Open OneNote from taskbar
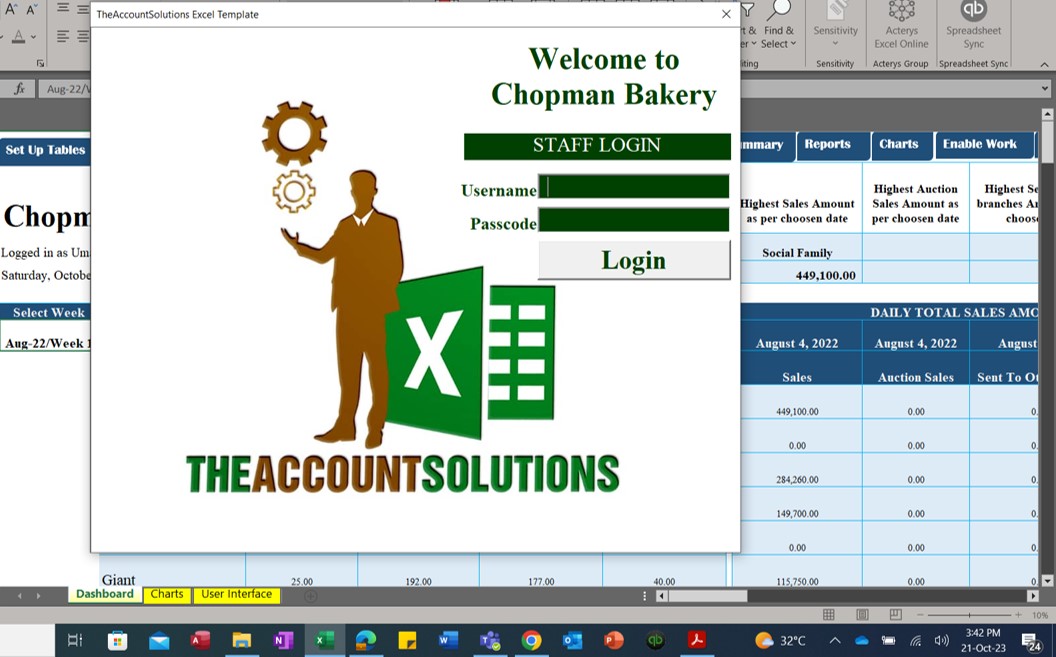Image resolution: width=1056 pixels, height=657 pixels. pyautogui.click(x=283, y=640)
